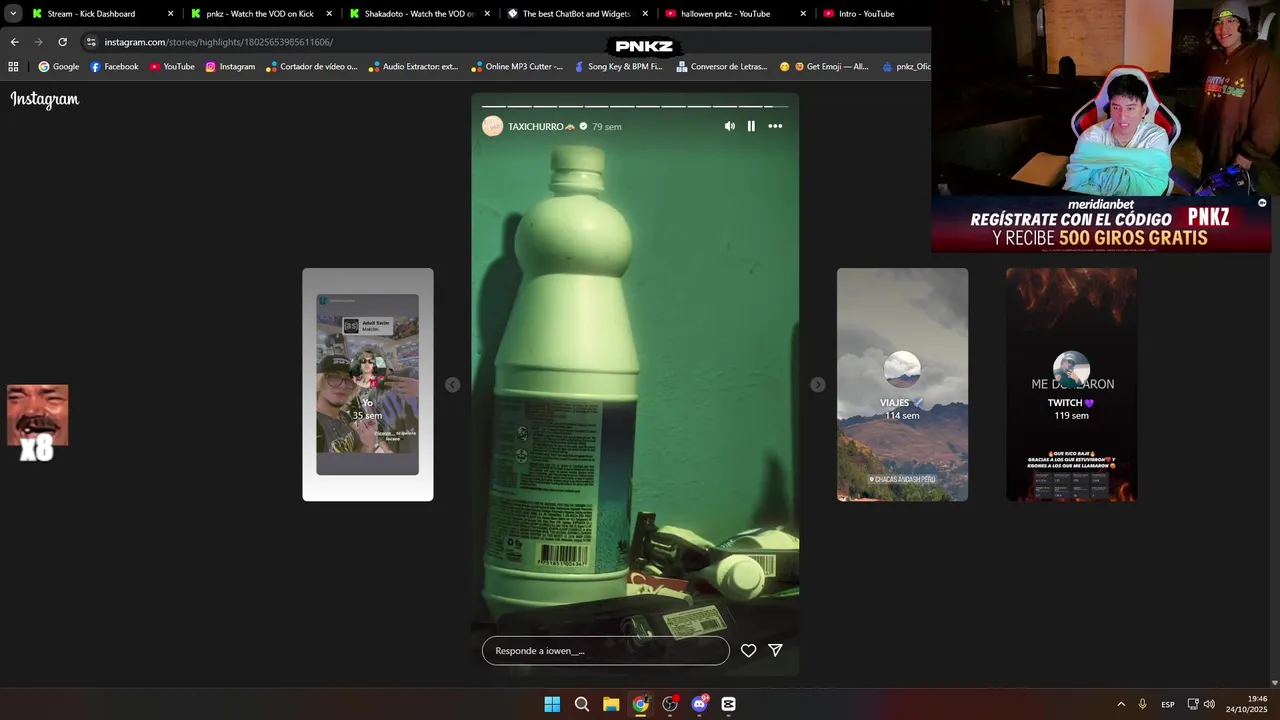
Task: Go to next story arrow
Action: (x=818, y=385)
